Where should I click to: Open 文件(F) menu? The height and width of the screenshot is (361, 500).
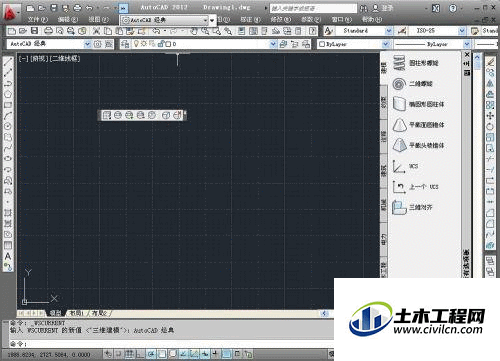[x=38, y=20]
